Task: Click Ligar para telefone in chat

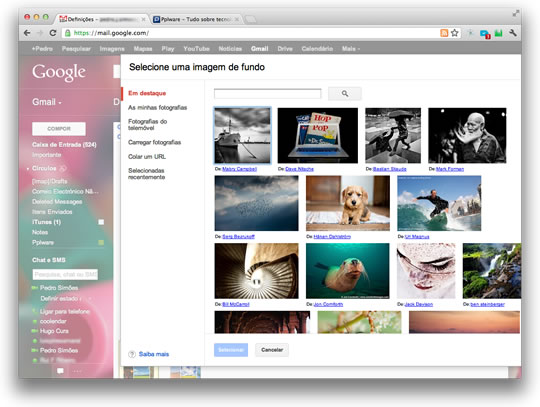Action: coord(64,311)
